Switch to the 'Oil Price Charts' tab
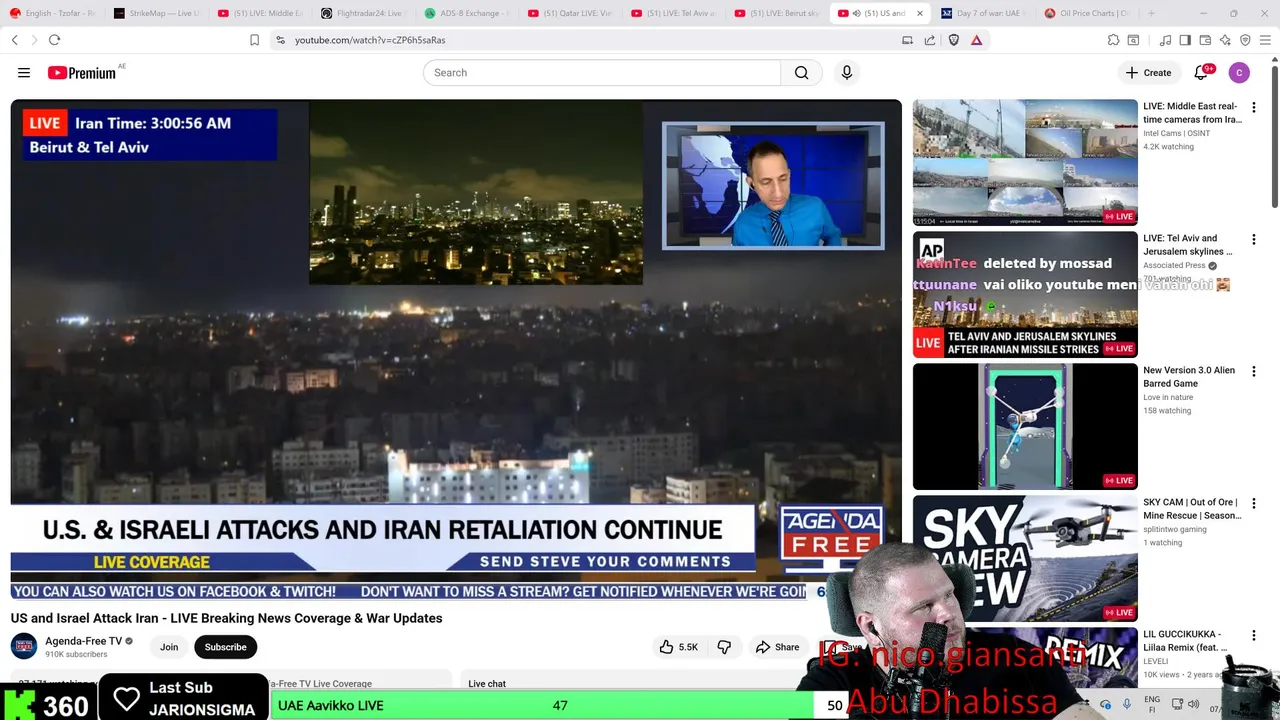The image size is (1280, 720). pos(1087,13)
